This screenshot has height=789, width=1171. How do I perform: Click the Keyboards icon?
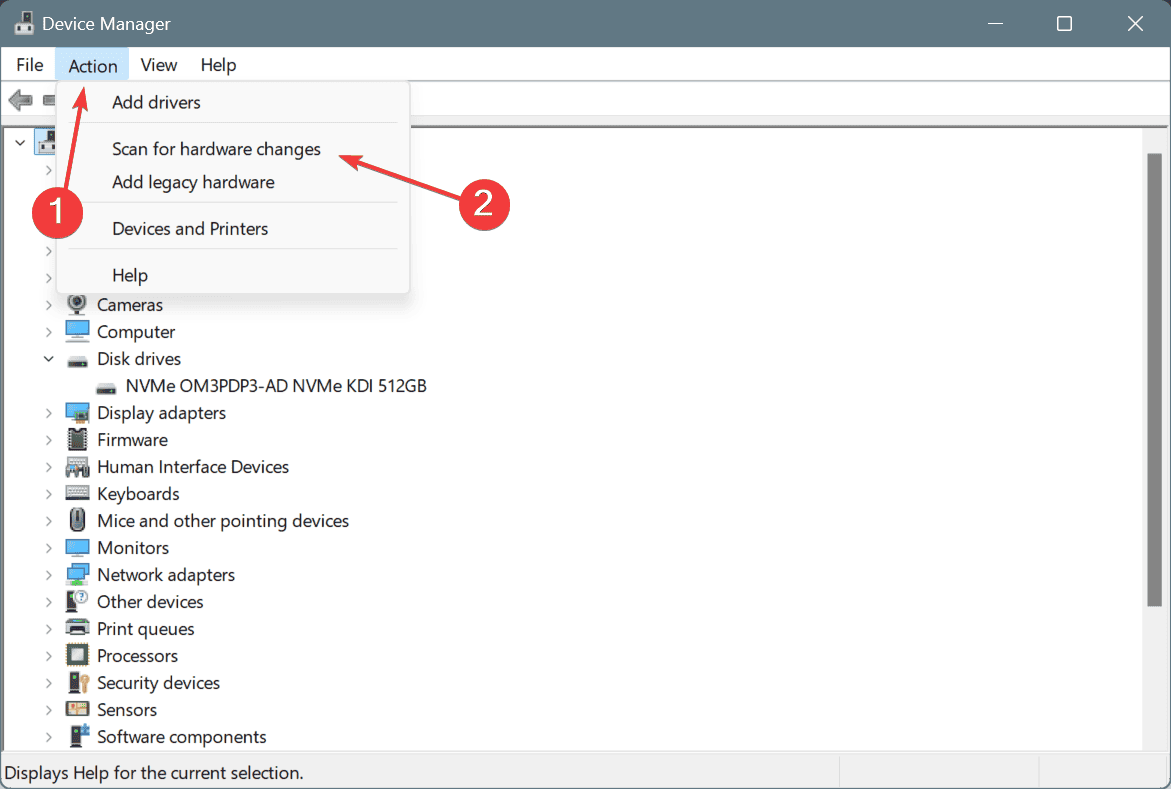click(77, 493)
